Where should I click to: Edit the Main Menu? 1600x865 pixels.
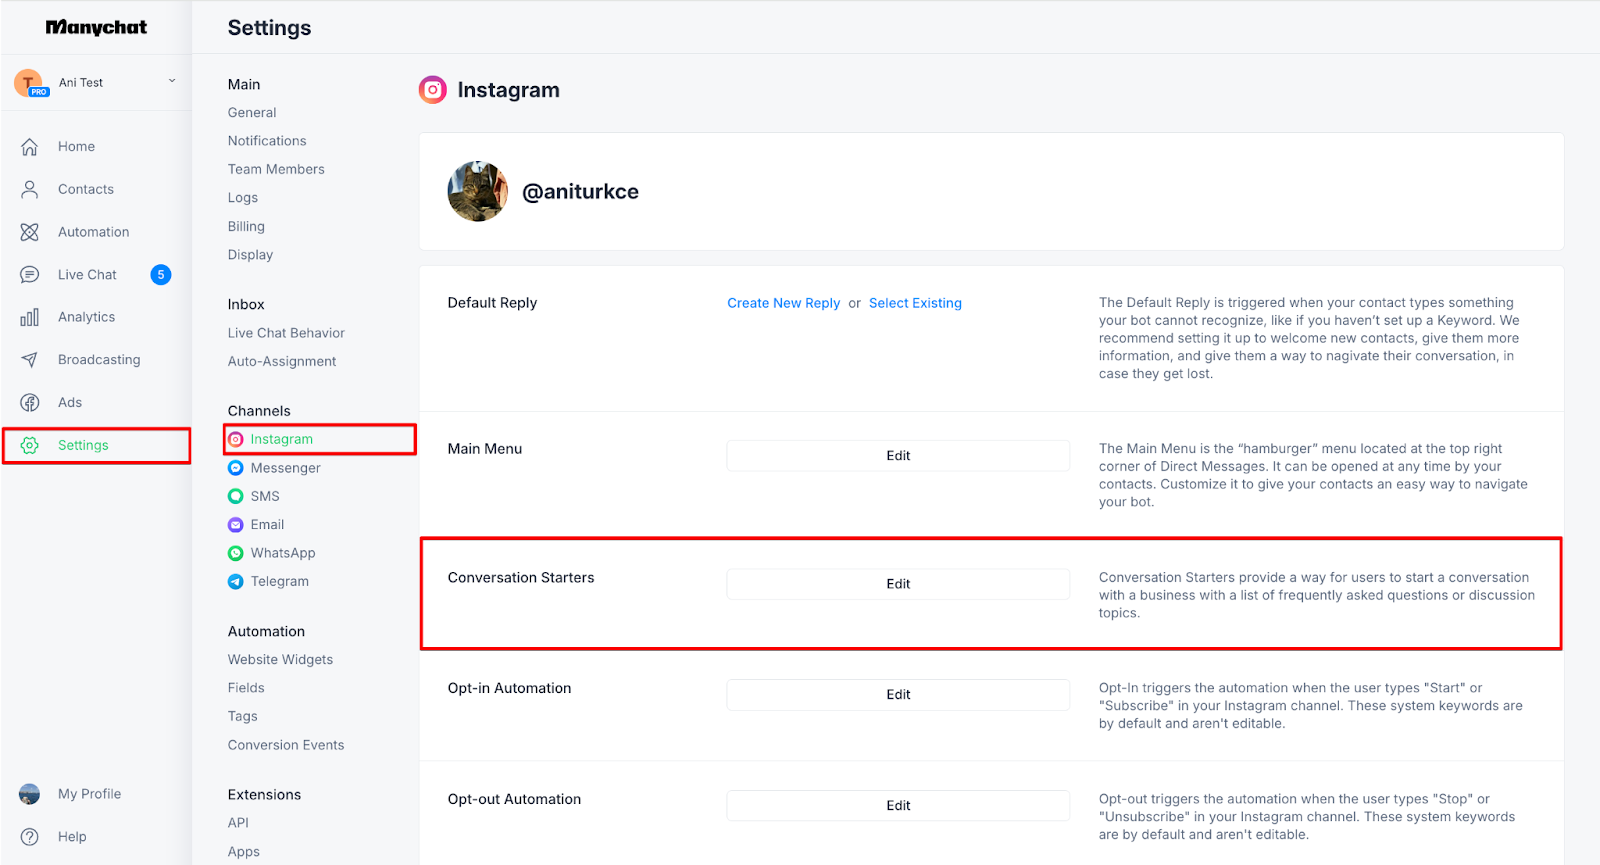898,456
